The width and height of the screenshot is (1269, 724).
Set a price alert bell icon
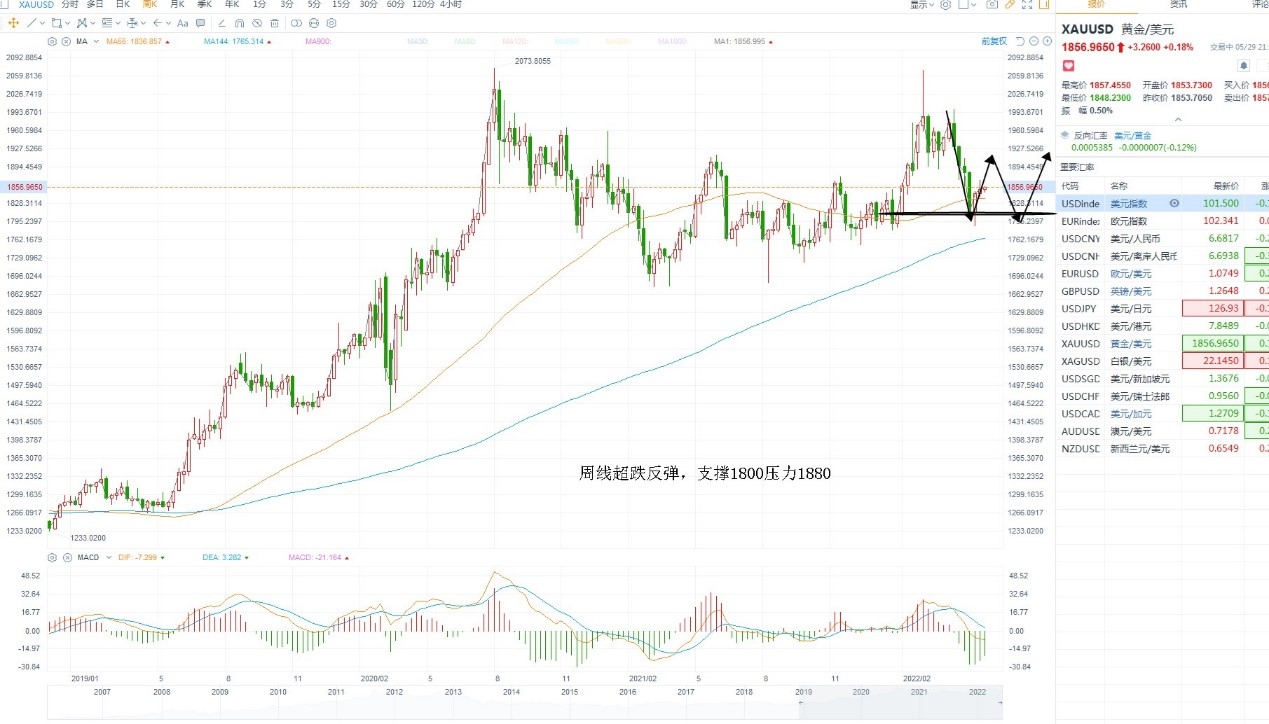pyautogui.click(x=1244, y=65)
